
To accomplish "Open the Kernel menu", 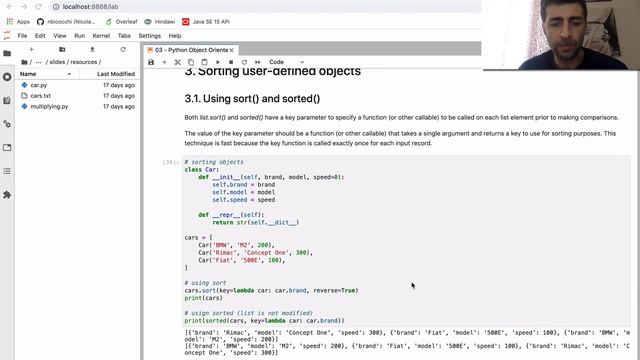I will [101, 36].
